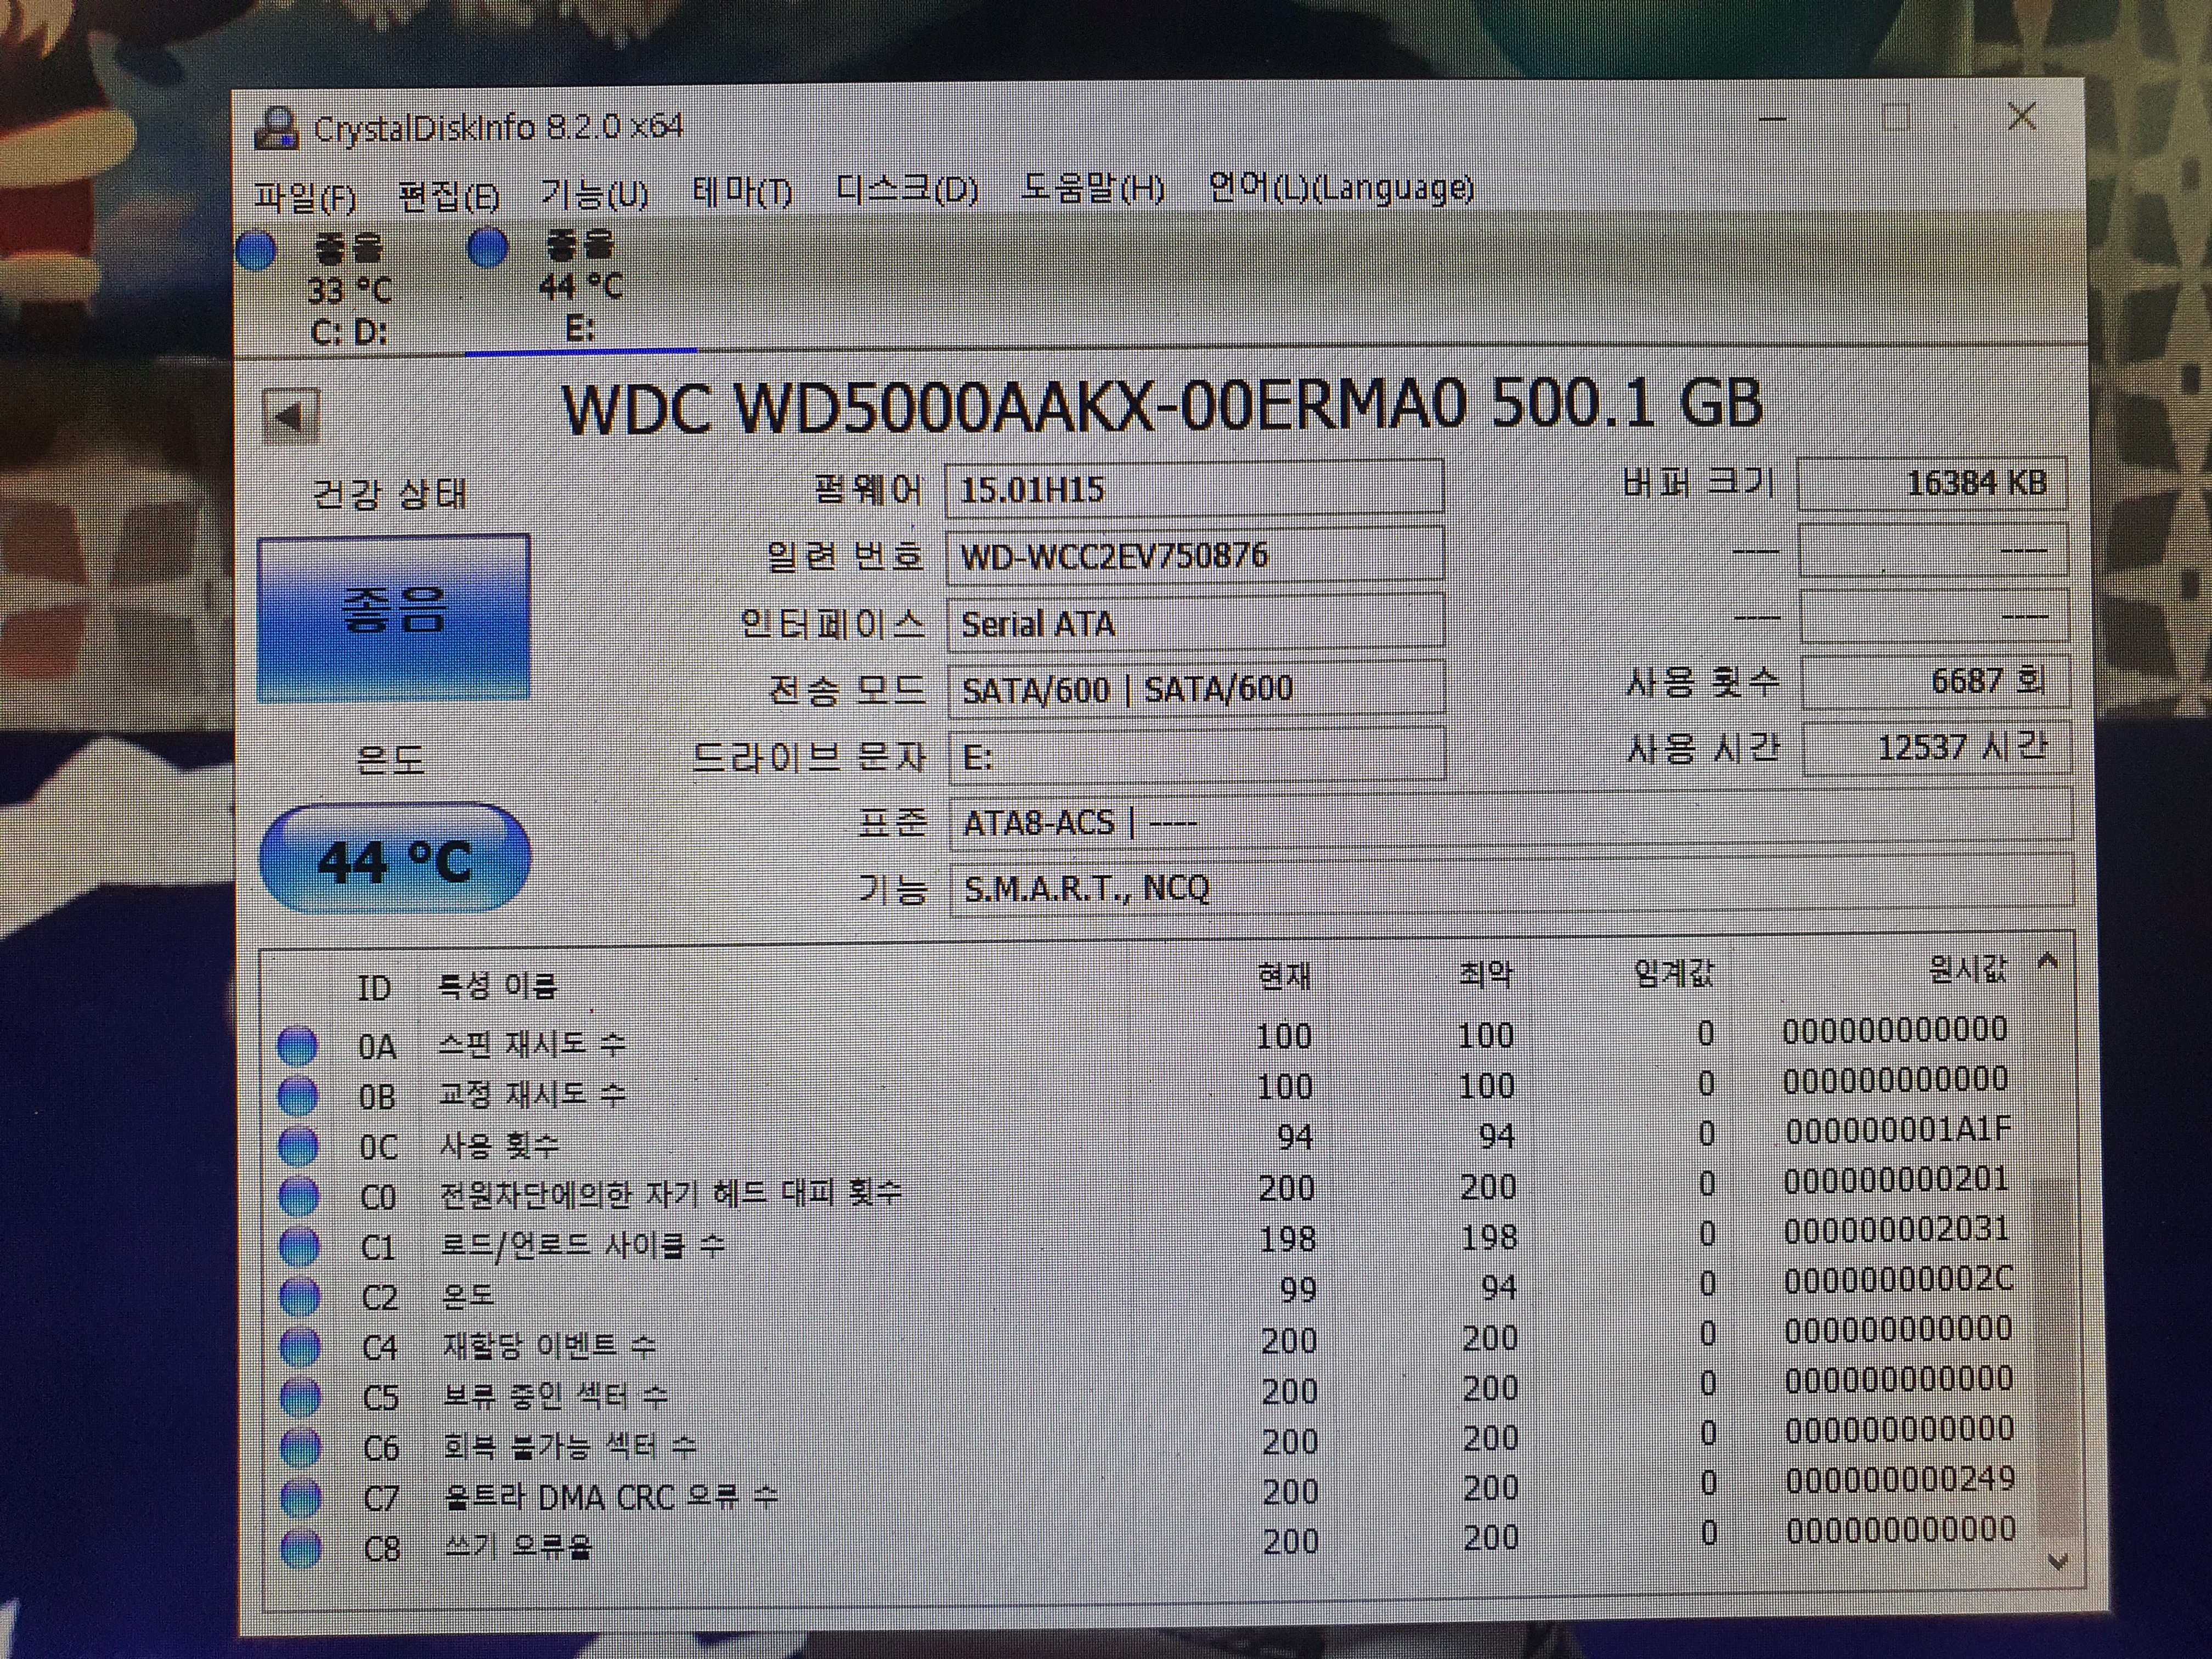Click the buffer size value 16384 KB
2212x1659 pixels.
(1932, 483)
